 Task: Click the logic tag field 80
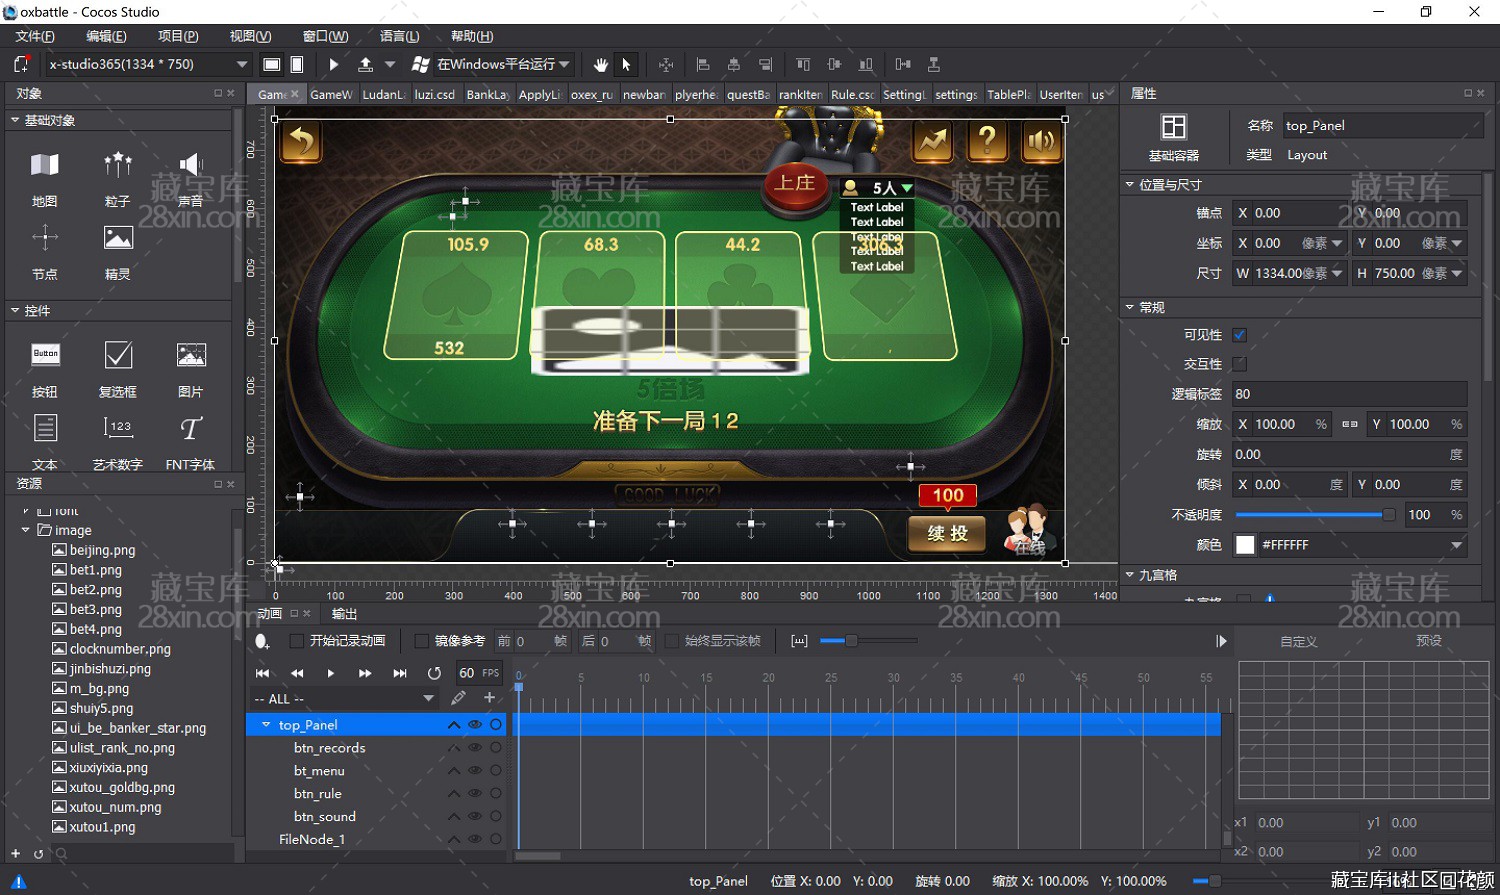pos(1349,394)
